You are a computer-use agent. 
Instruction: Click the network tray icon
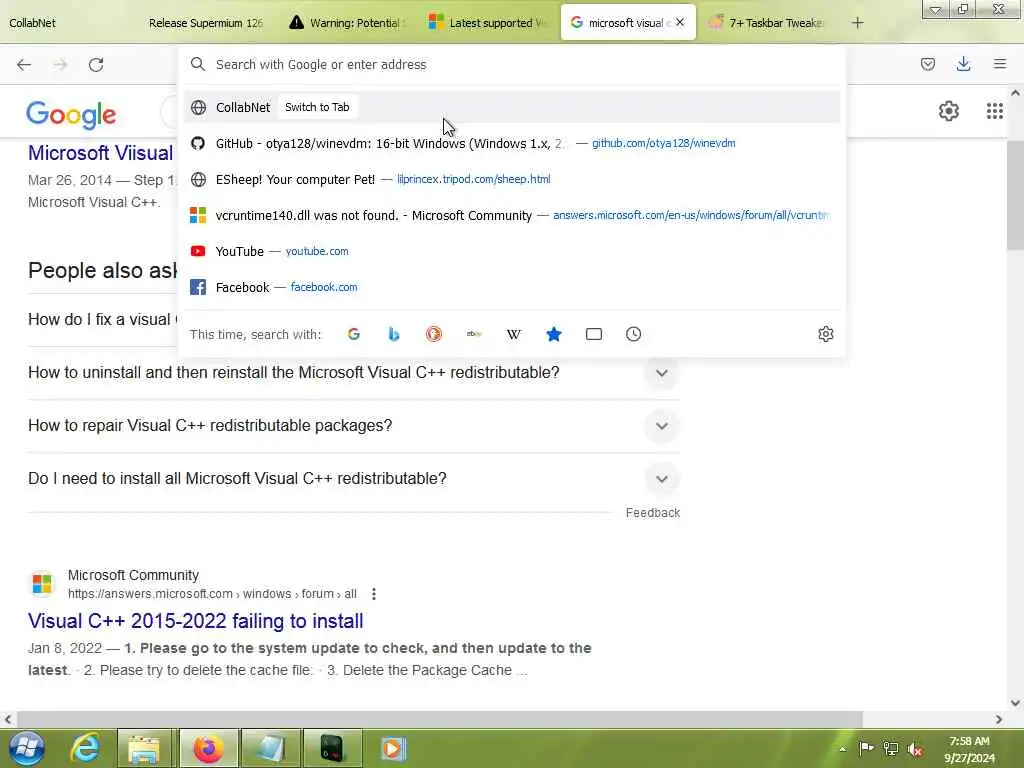pos(890,749)
